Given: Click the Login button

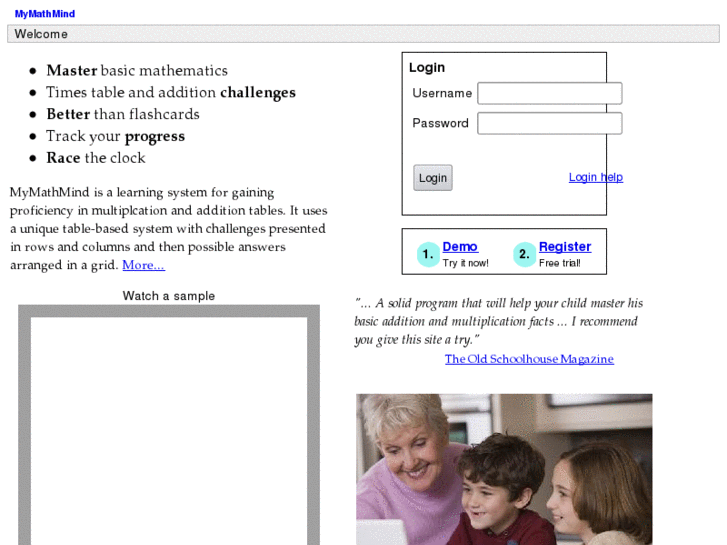Looking at the screenshot, I should point(433,178).
